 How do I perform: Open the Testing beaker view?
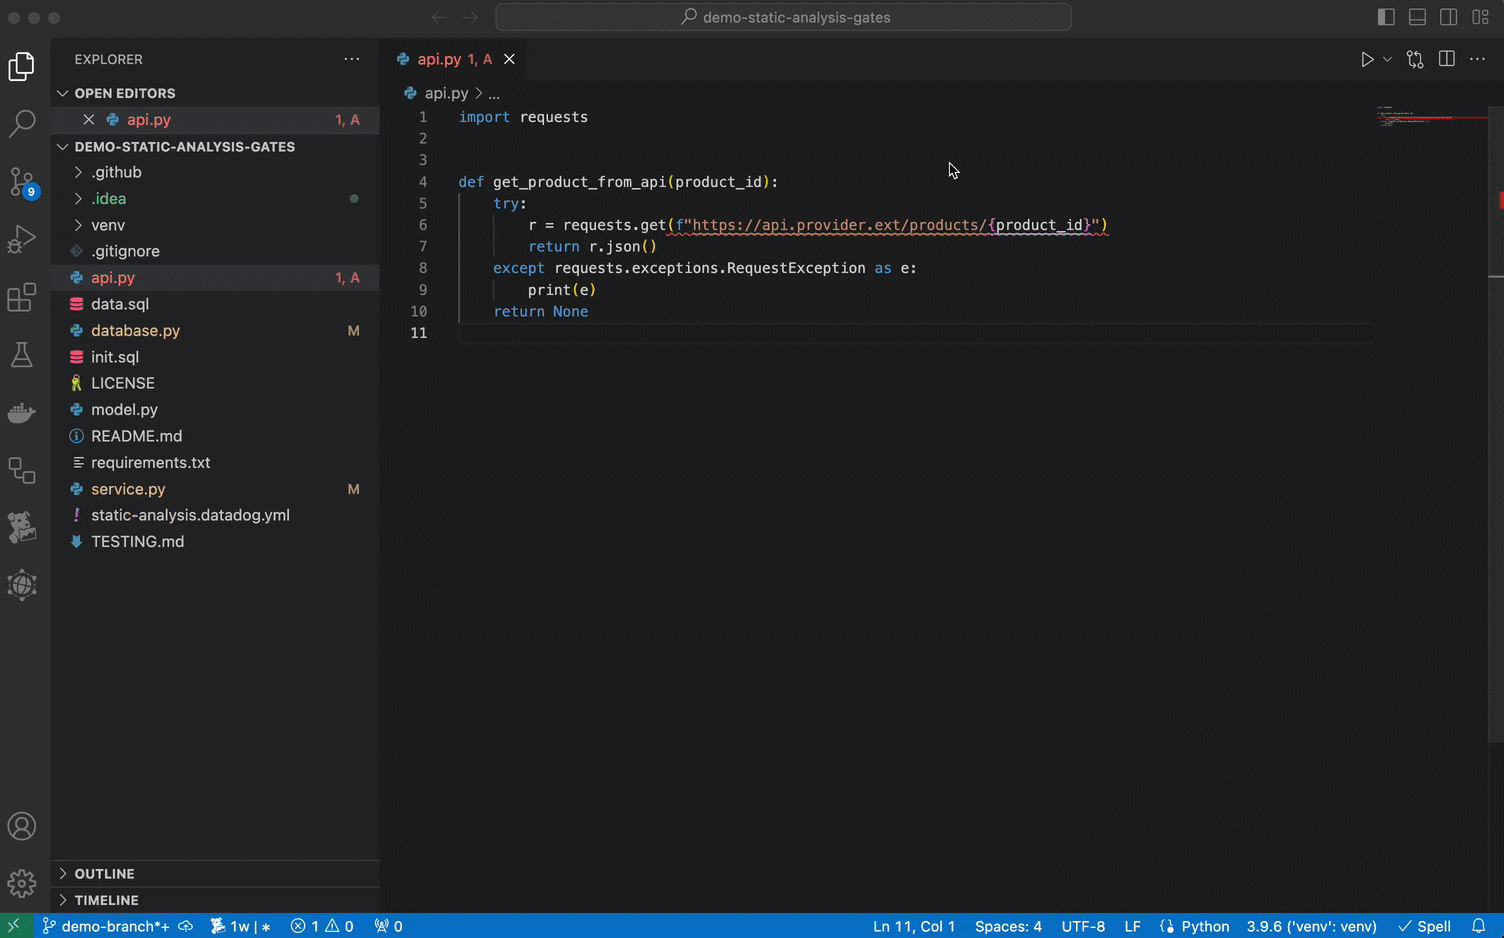coord(22,355)
